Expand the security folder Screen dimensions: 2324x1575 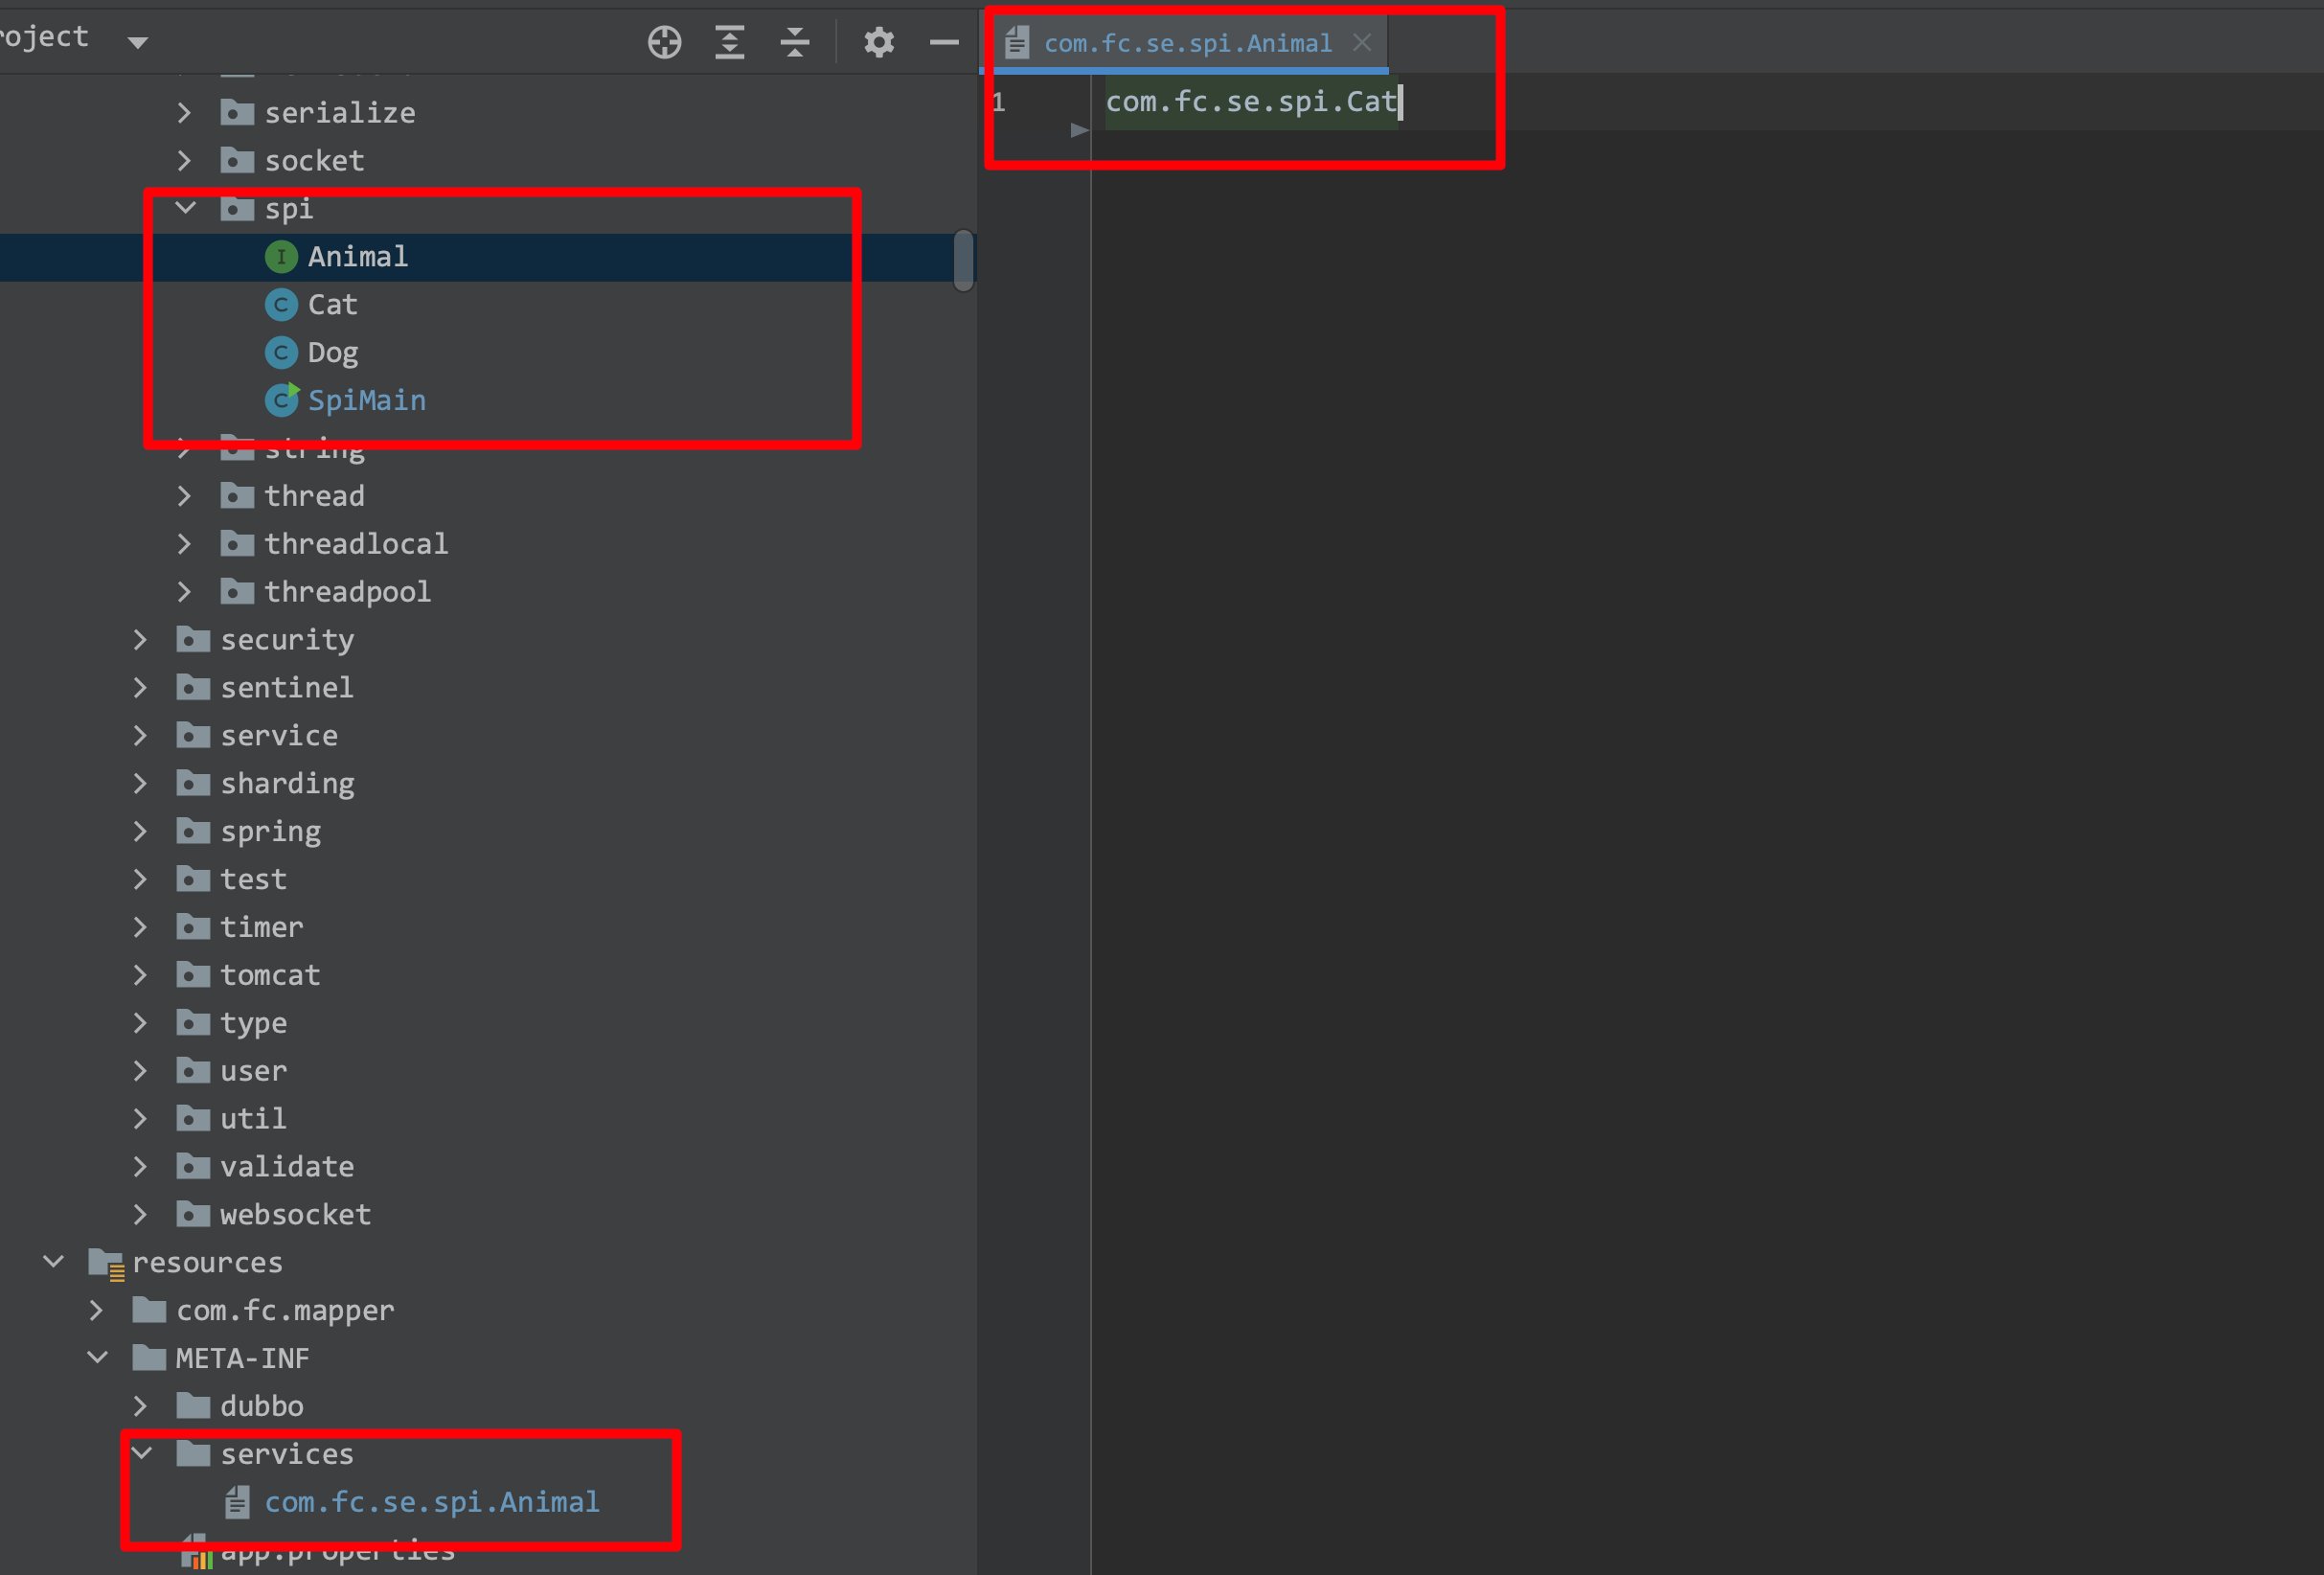(140, 640)
